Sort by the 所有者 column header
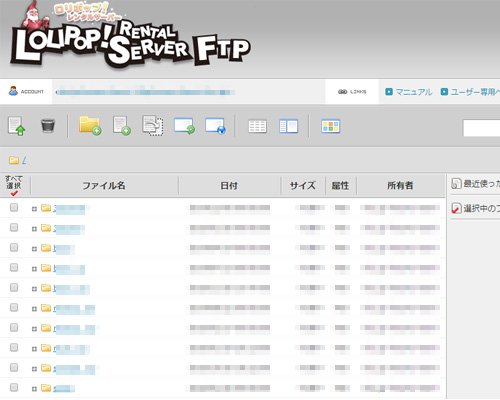Screen dimensions: 500x400 [x=400, y=186]
